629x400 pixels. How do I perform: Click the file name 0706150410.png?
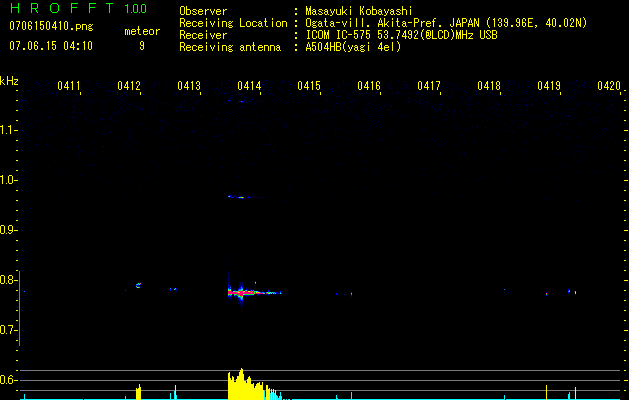51,26
